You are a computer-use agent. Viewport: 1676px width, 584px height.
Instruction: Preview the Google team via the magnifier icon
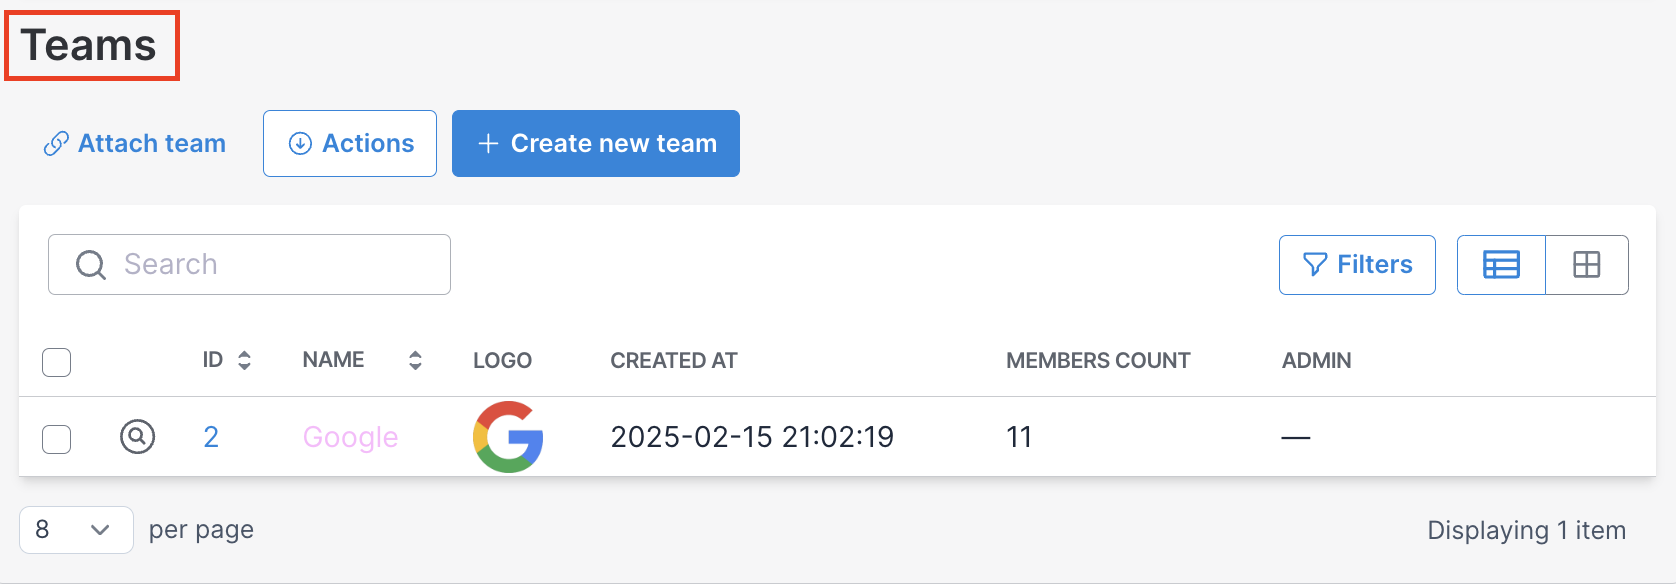tap(138, 437)
